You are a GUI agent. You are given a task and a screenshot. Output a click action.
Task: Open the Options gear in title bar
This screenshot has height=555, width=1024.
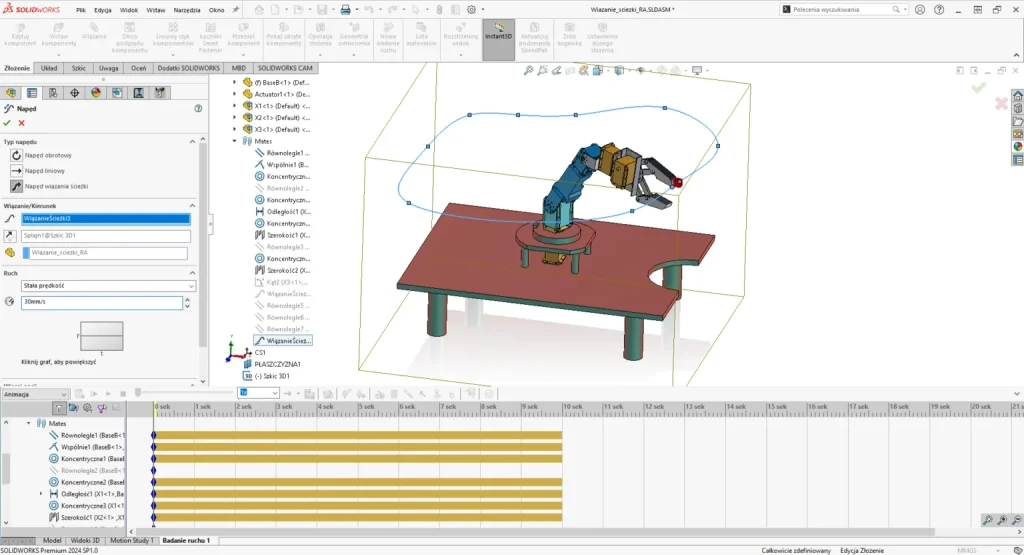tap(472, 10)
